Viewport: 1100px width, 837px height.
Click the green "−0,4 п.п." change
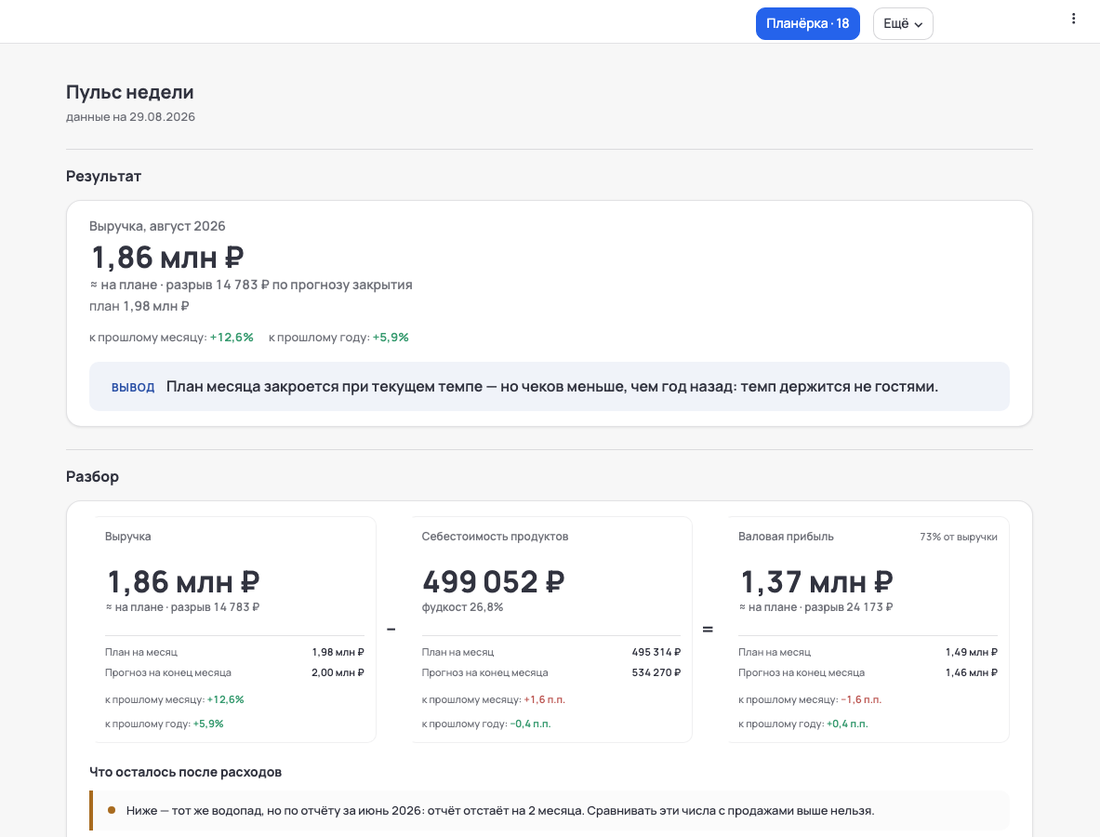pyautogui.click(x=530, y=723)
